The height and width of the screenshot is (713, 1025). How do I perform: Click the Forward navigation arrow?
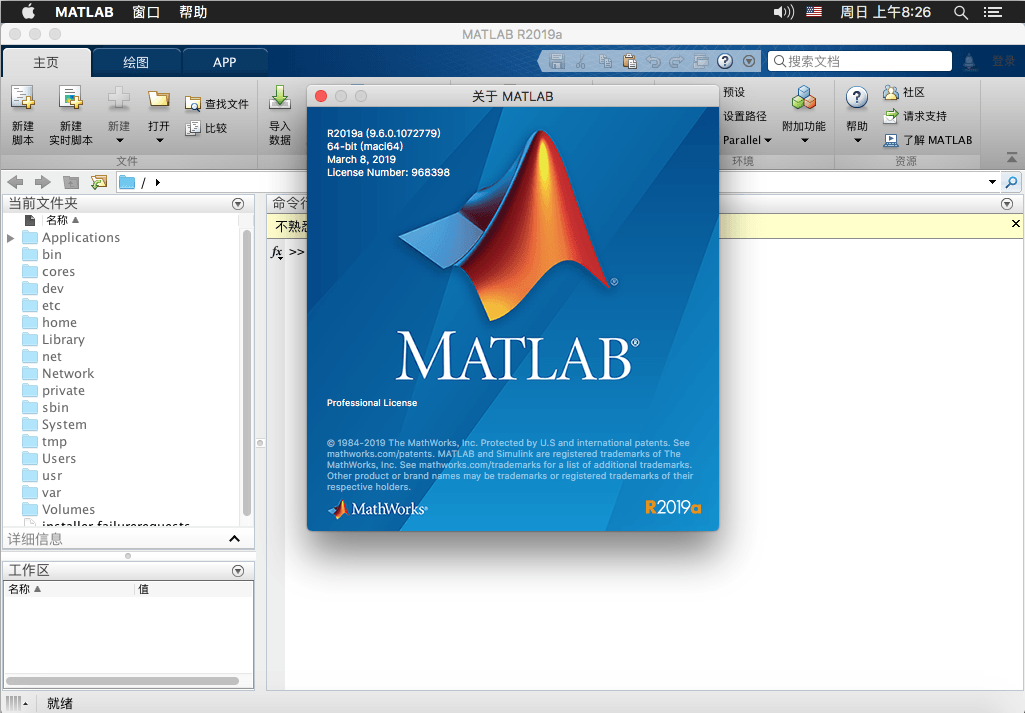[x=42, y=182]
